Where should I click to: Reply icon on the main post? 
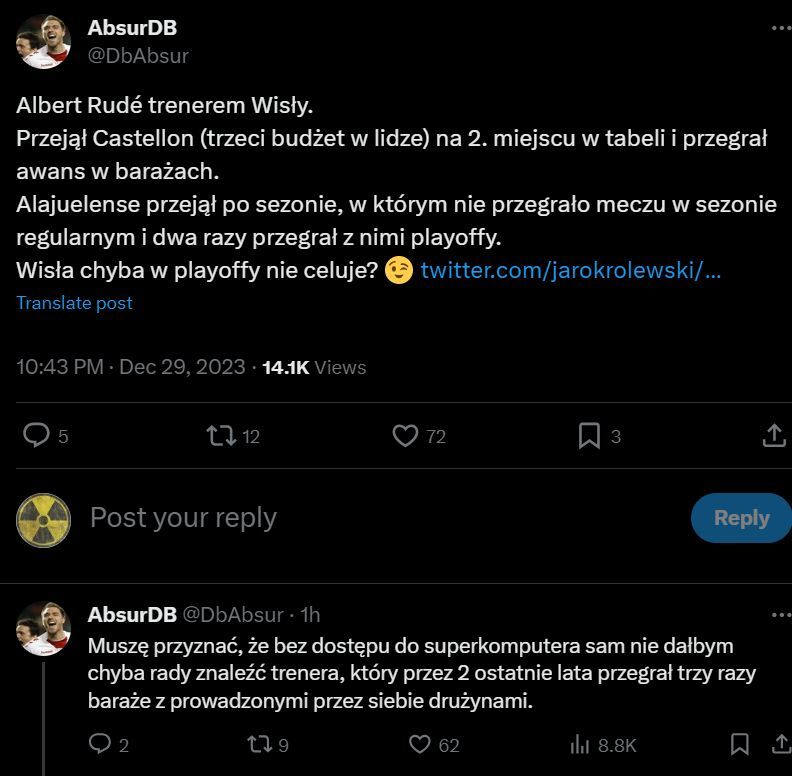[37, 436]
